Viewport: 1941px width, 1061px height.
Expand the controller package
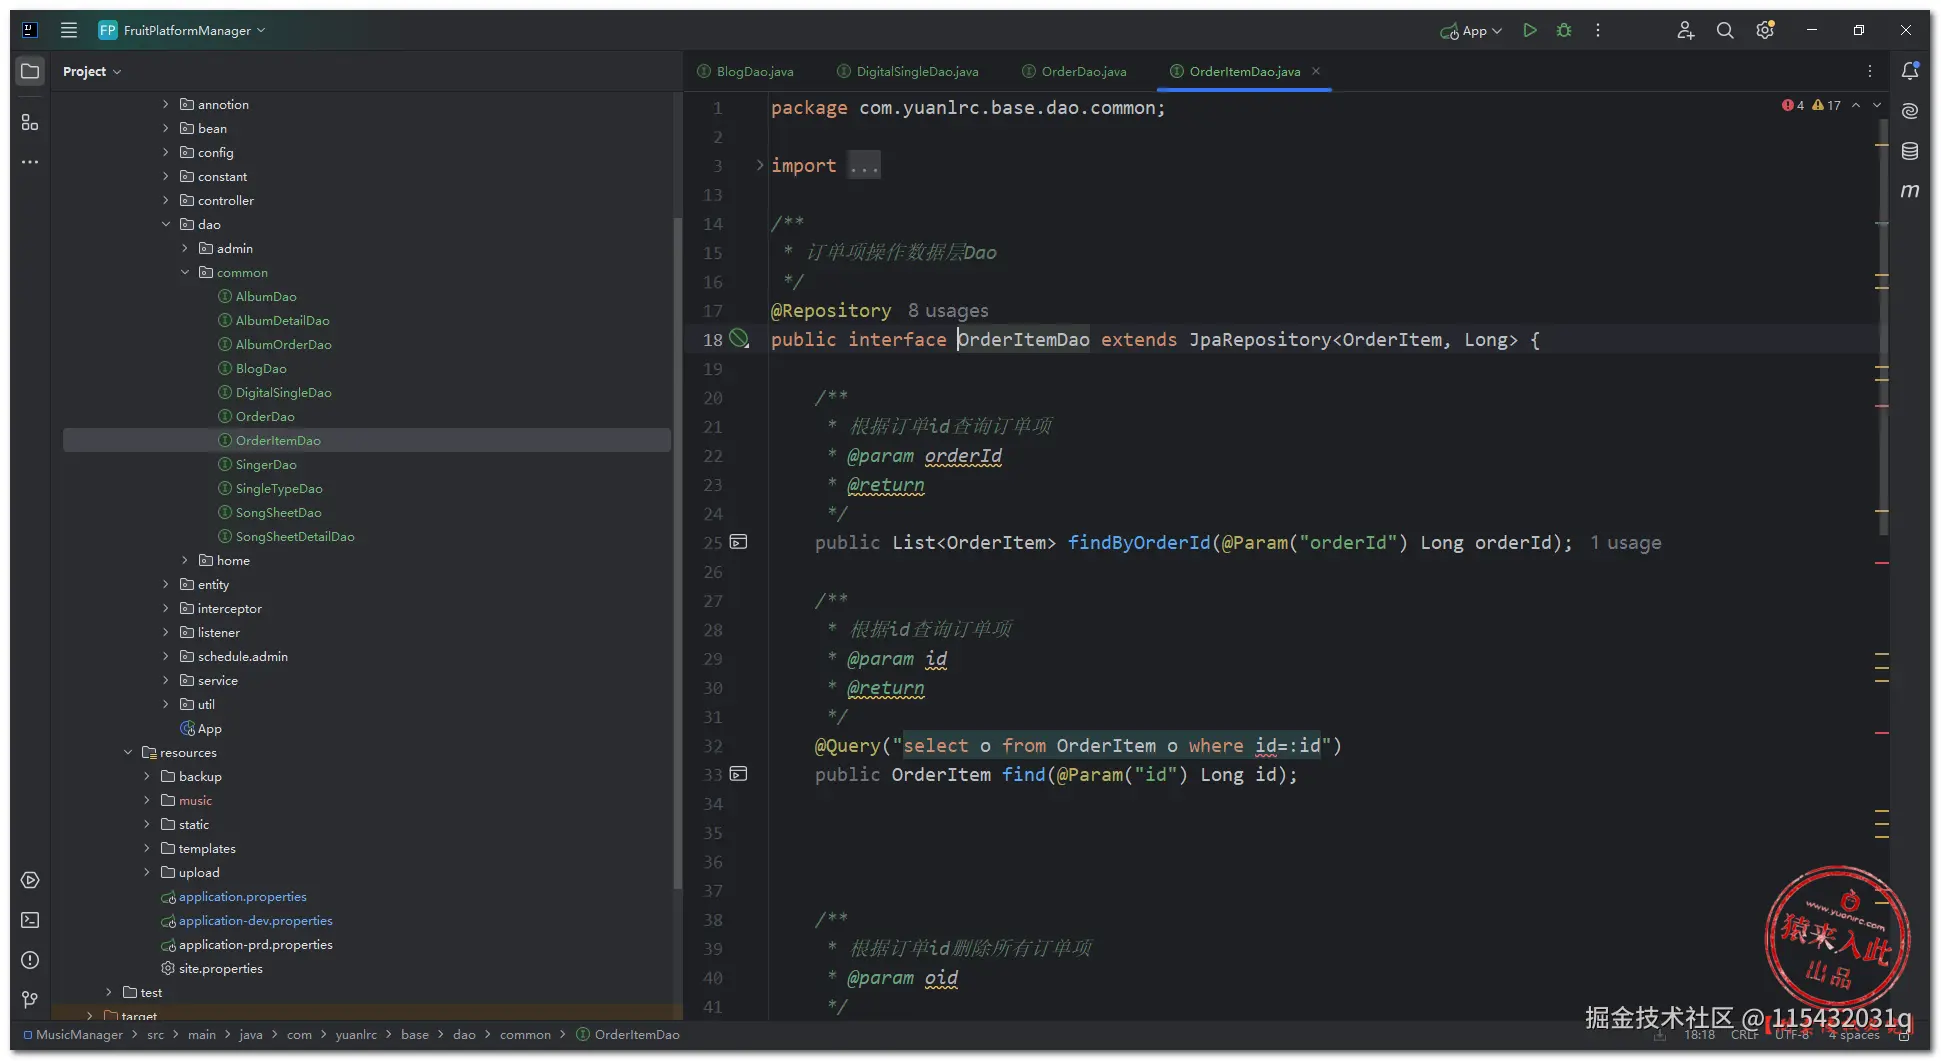166,200
